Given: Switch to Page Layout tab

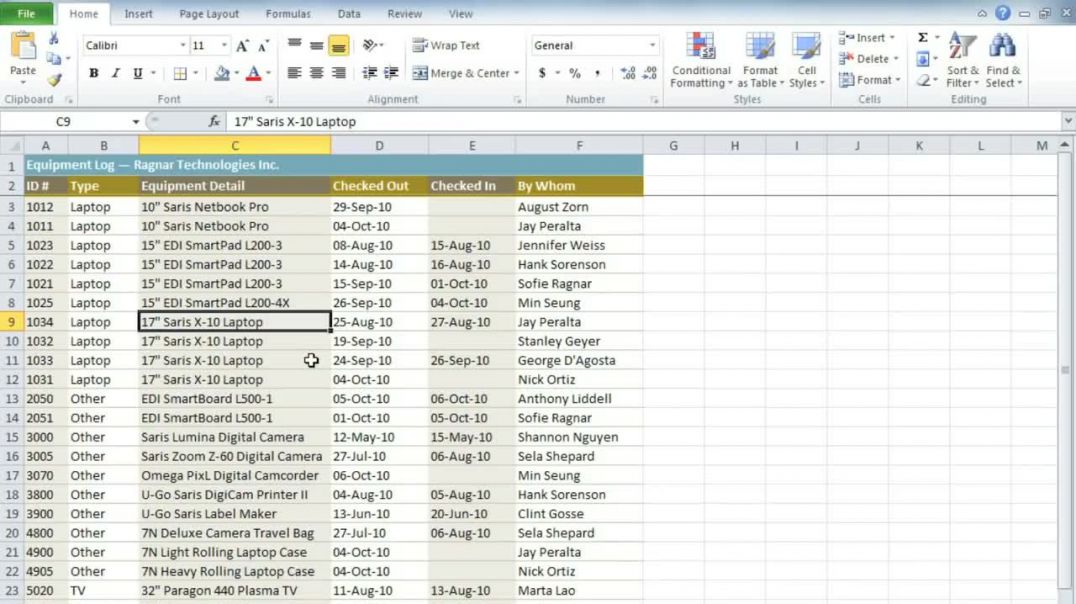Looking at the screenshot, I should click(x=209, y=13).
